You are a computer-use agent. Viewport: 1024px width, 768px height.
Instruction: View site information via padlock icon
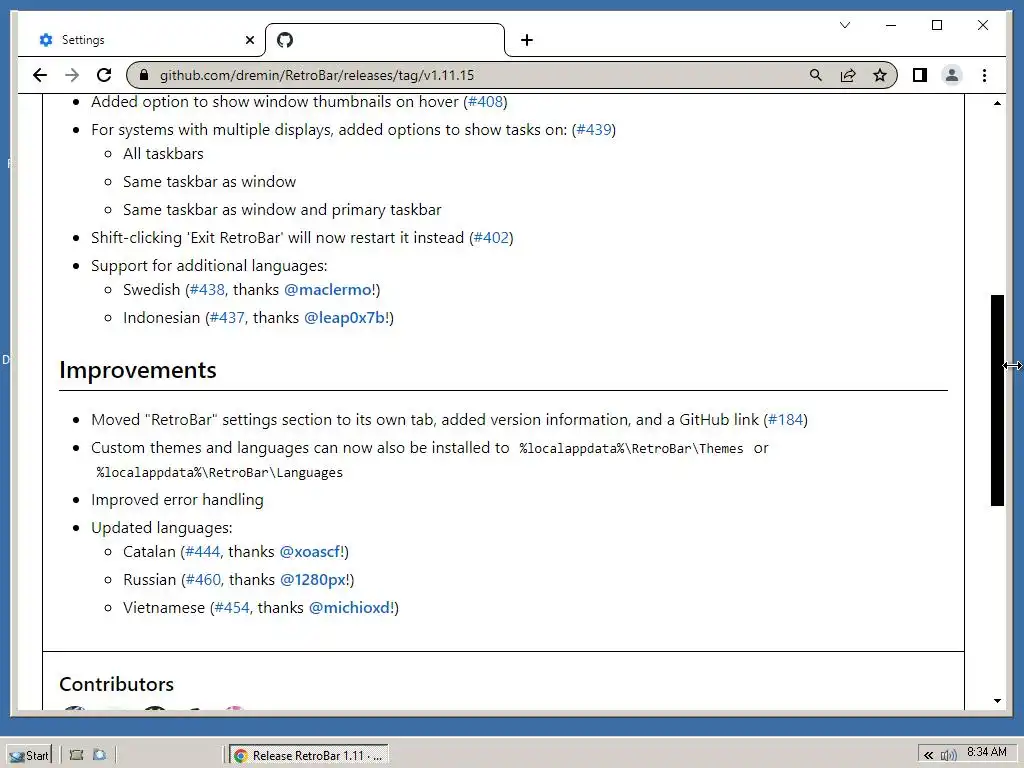[x=144, y=75]
